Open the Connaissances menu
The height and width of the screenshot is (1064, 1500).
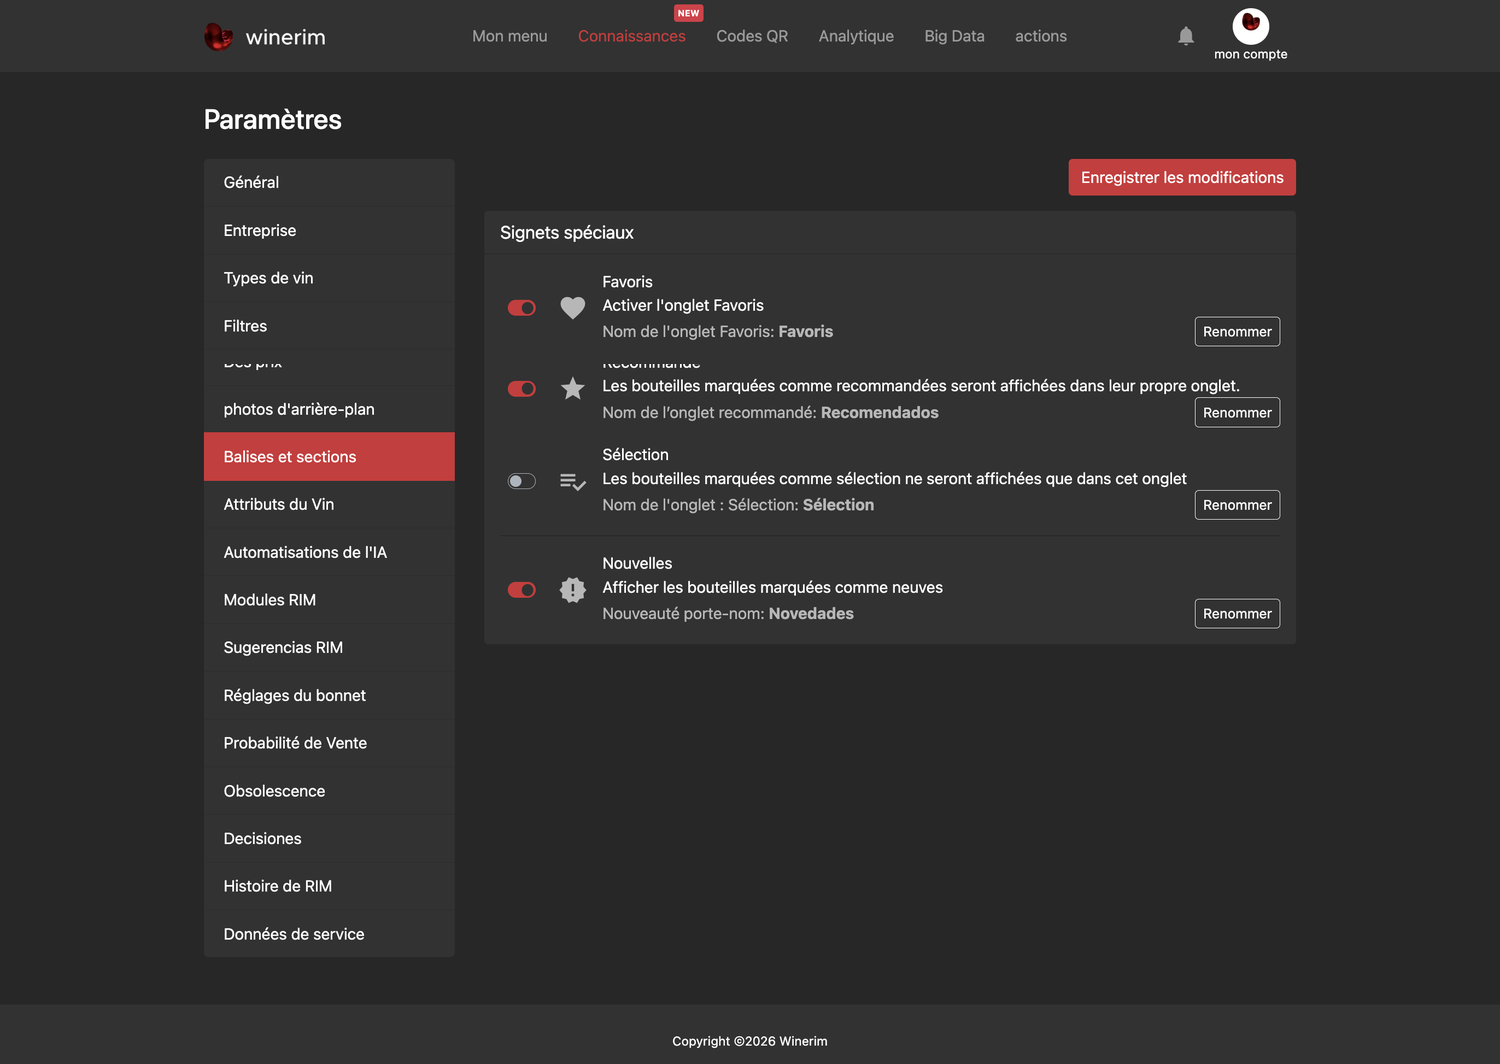coord(632,36)
